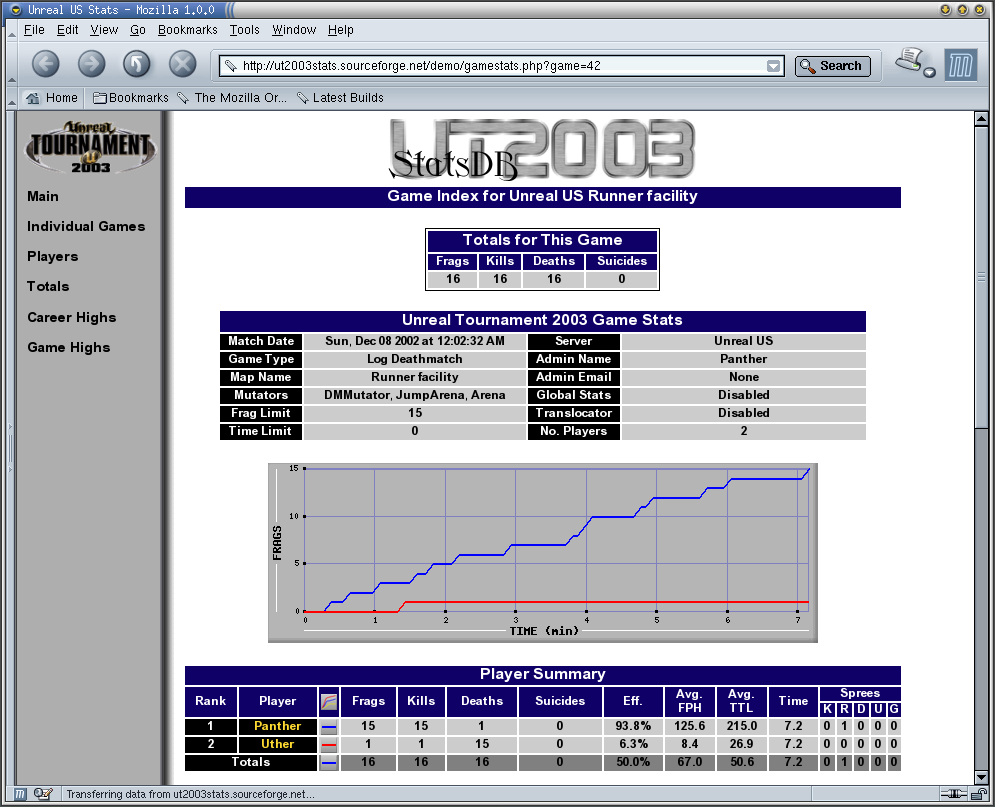Open Career Highs in the sidebar

tap(71, 317)
